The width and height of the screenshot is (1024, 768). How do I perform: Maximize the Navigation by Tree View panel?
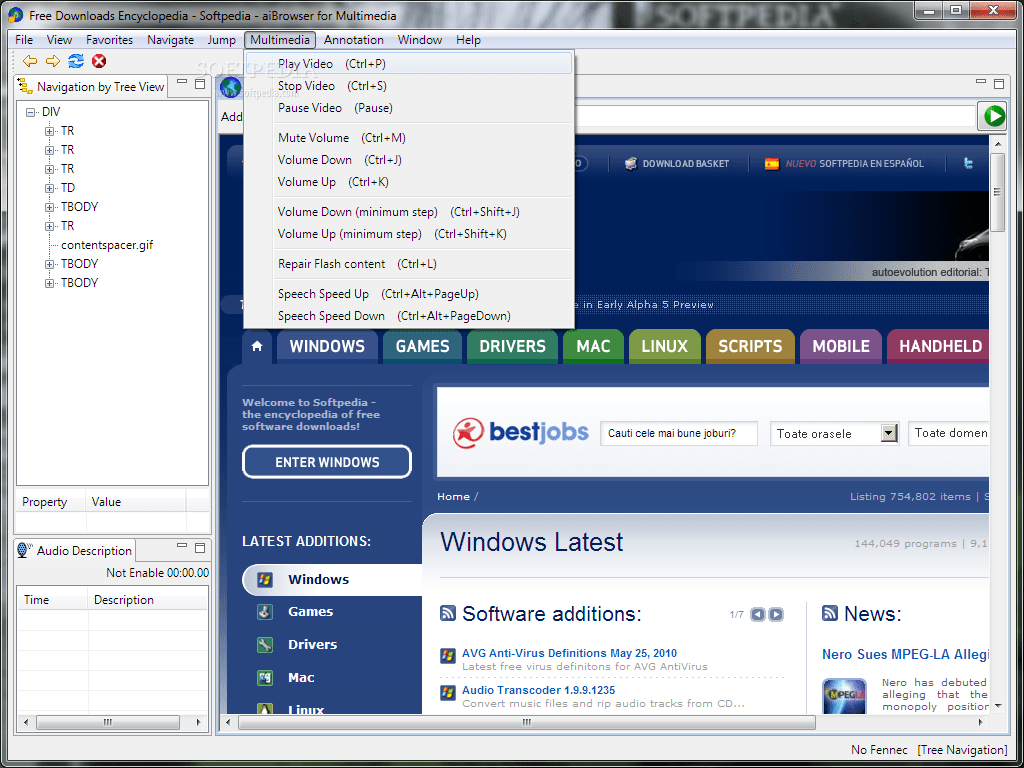click(x=200, y=84)
